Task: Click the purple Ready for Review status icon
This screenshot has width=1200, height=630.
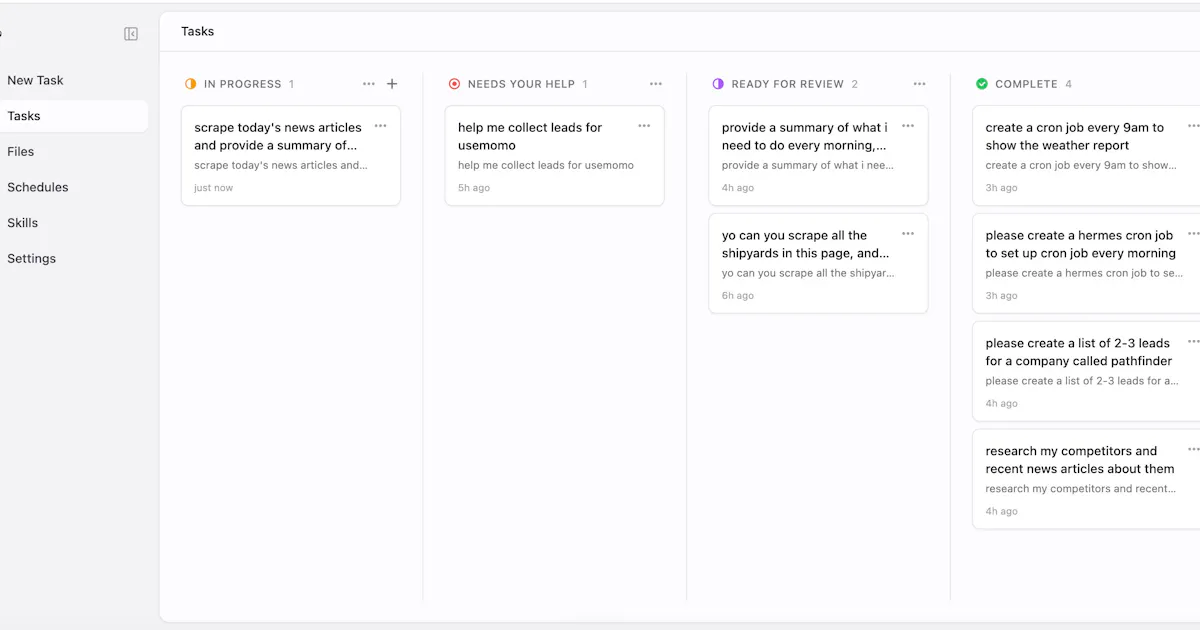Action: click(x=718, y=84)
